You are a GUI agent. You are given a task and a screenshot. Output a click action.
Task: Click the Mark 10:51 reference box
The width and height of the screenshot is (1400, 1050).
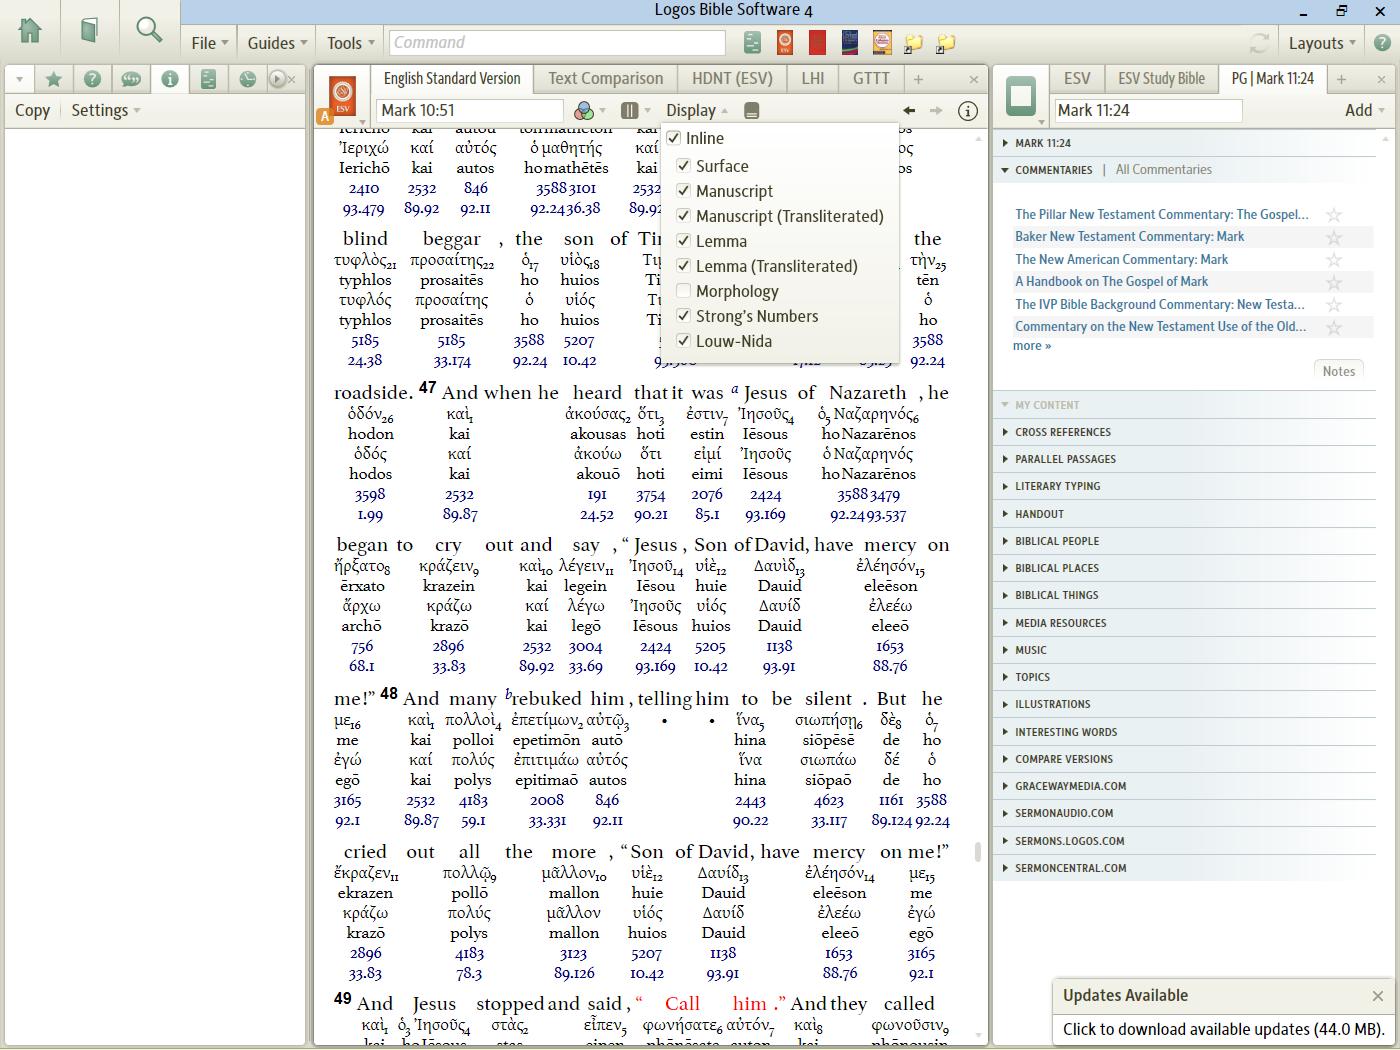[x=469, y=111]
